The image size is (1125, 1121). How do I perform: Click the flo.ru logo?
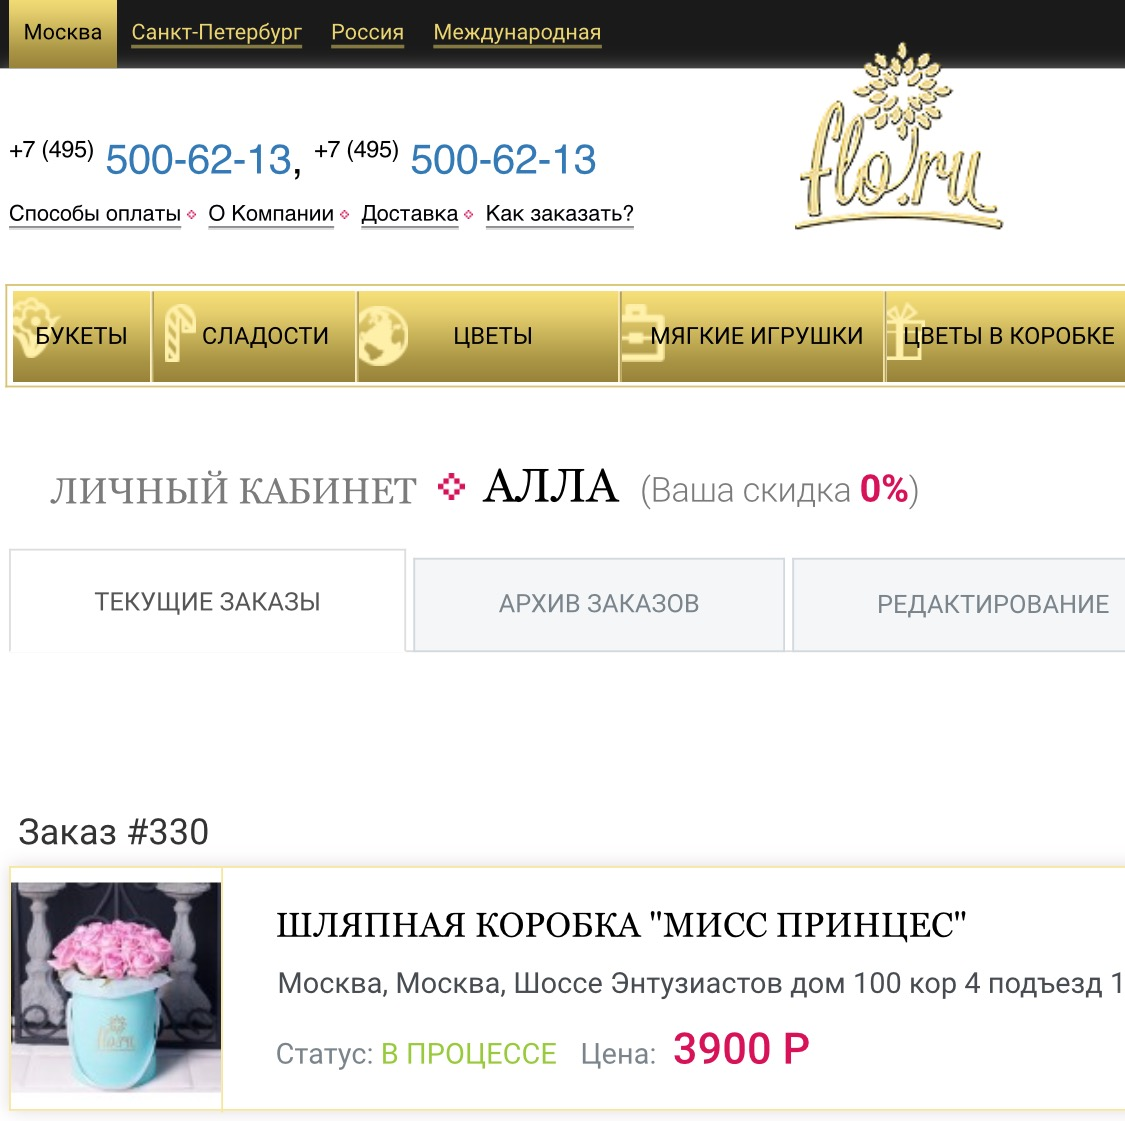pyautogui.click(x=899, y=138)
